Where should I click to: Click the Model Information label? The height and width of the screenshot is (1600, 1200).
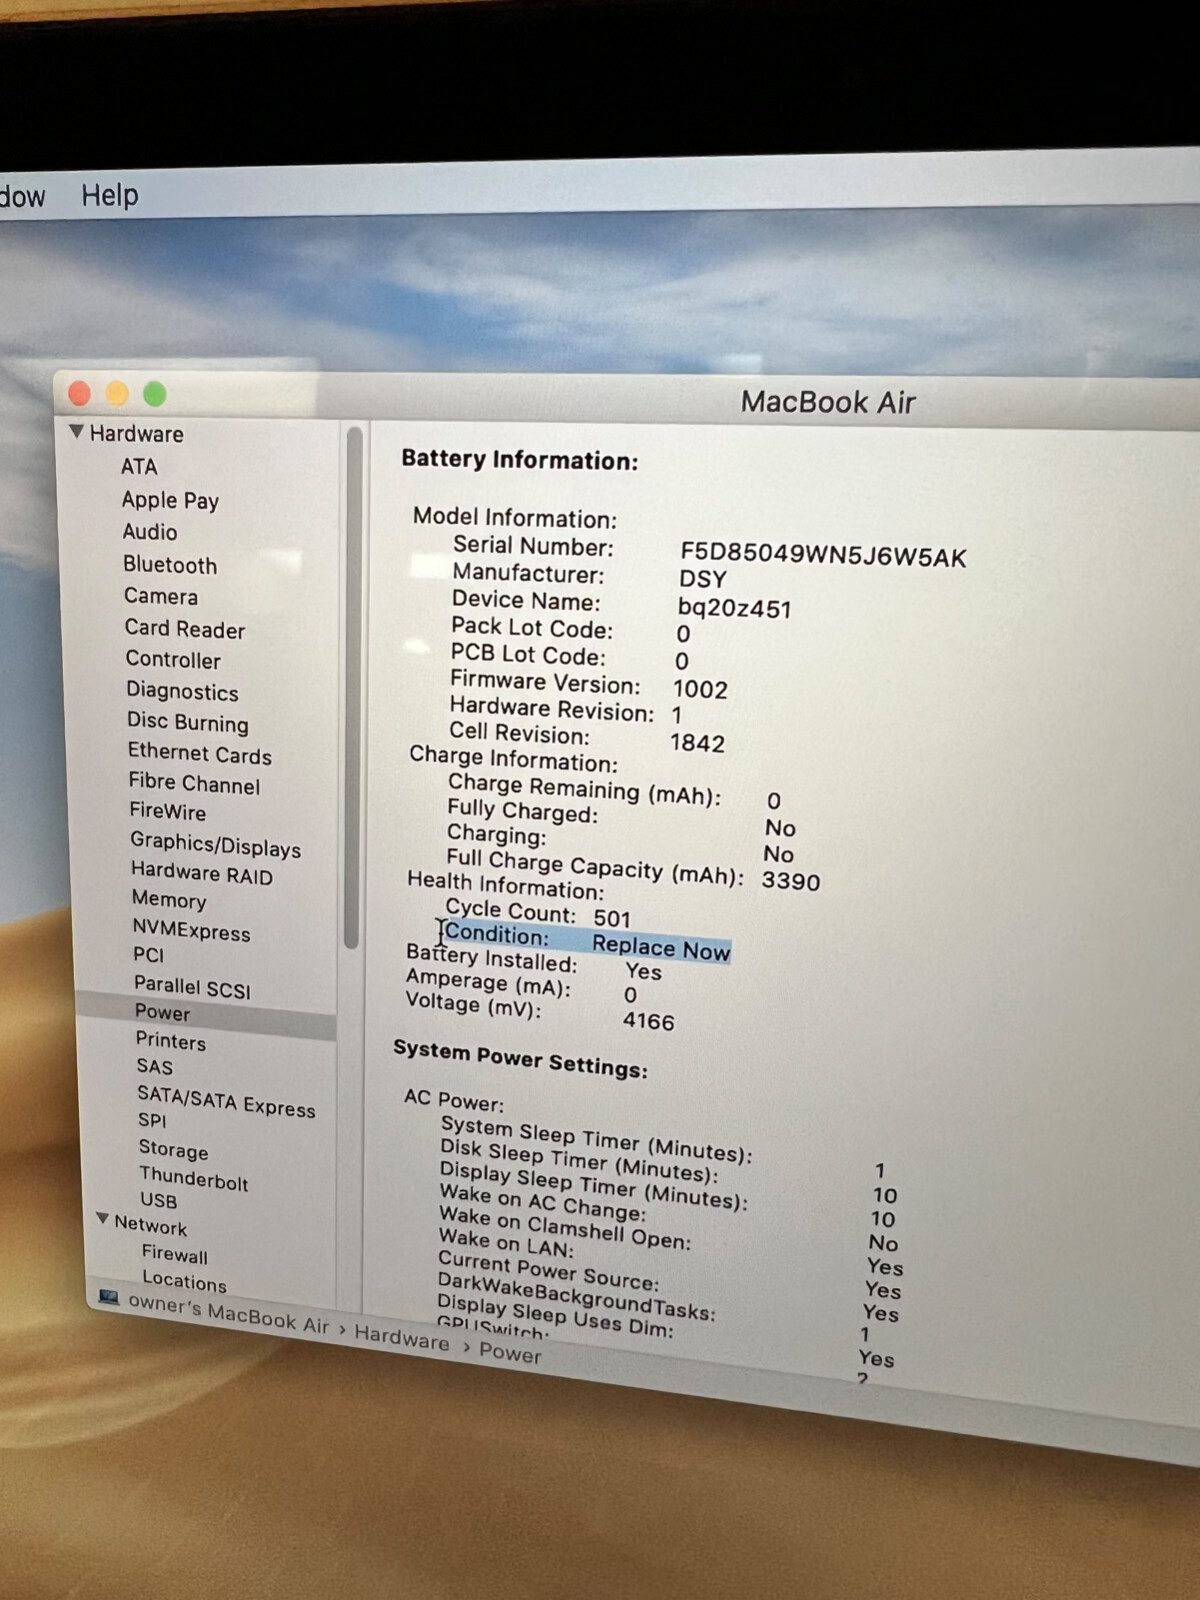pos(515,517)
